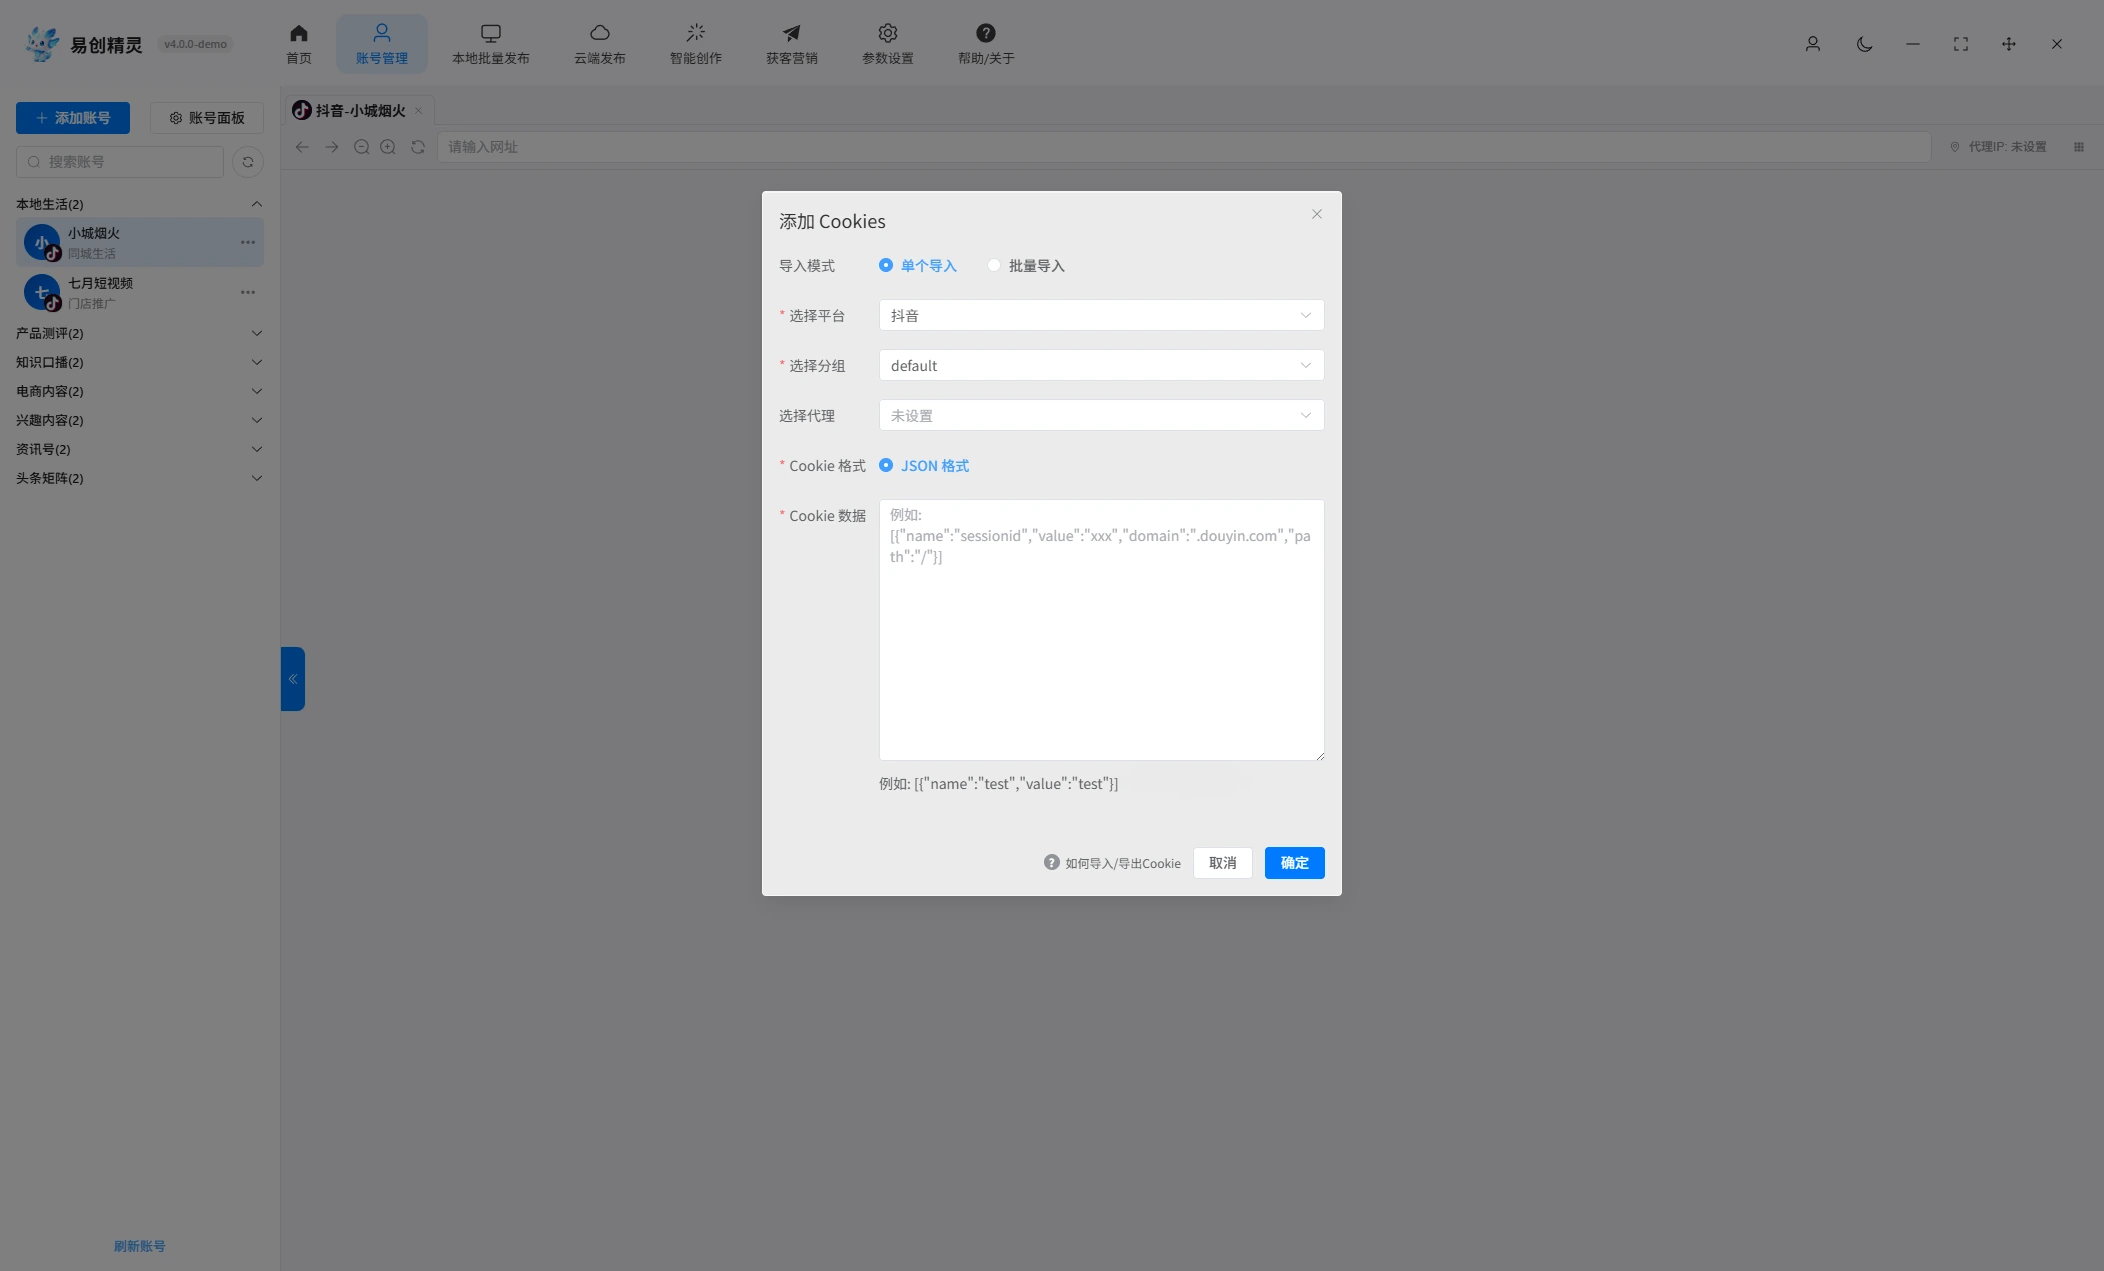2104x1271 pixels.
Task: Open 如何导入/导出Cookie help link
Action: click(1112, 863)
